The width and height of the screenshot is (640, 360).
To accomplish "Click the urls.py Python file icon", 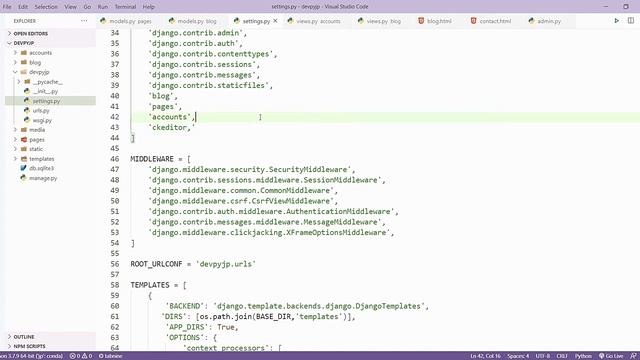I will tap(27, 111).
